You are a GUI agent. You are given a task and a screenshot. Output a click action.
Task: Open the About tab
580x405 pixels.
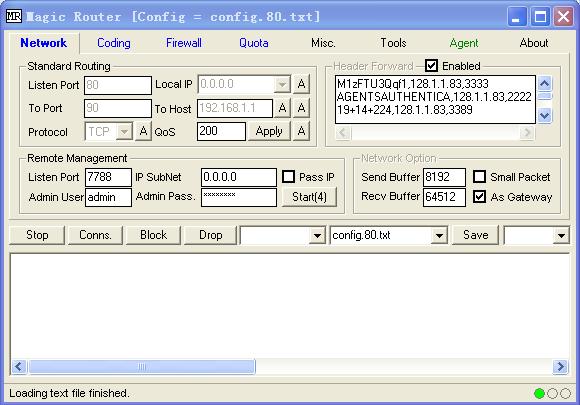534,43
